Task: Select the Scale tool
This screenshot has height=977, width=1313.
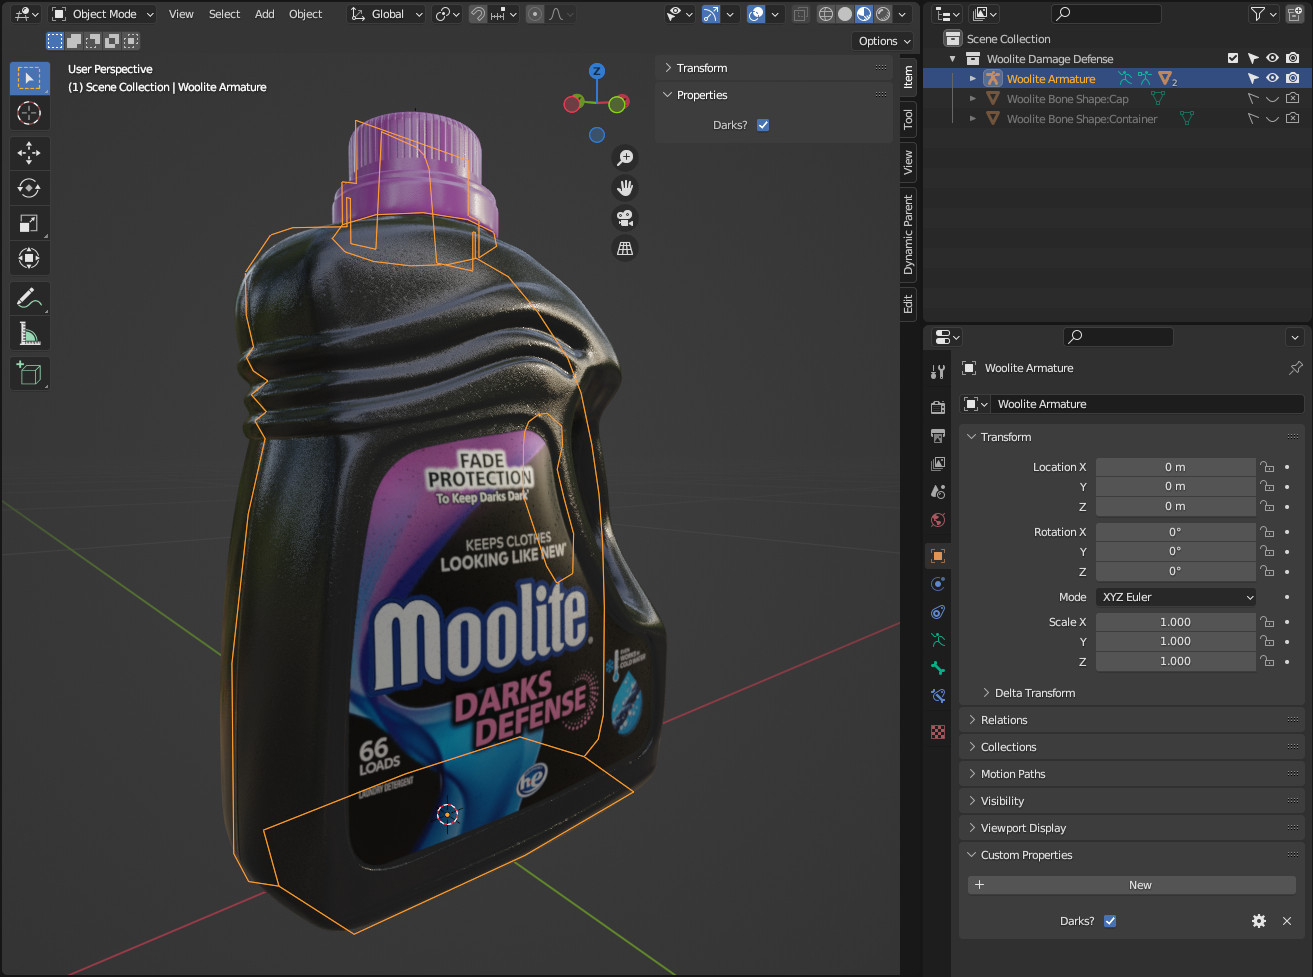Action: 29,223
